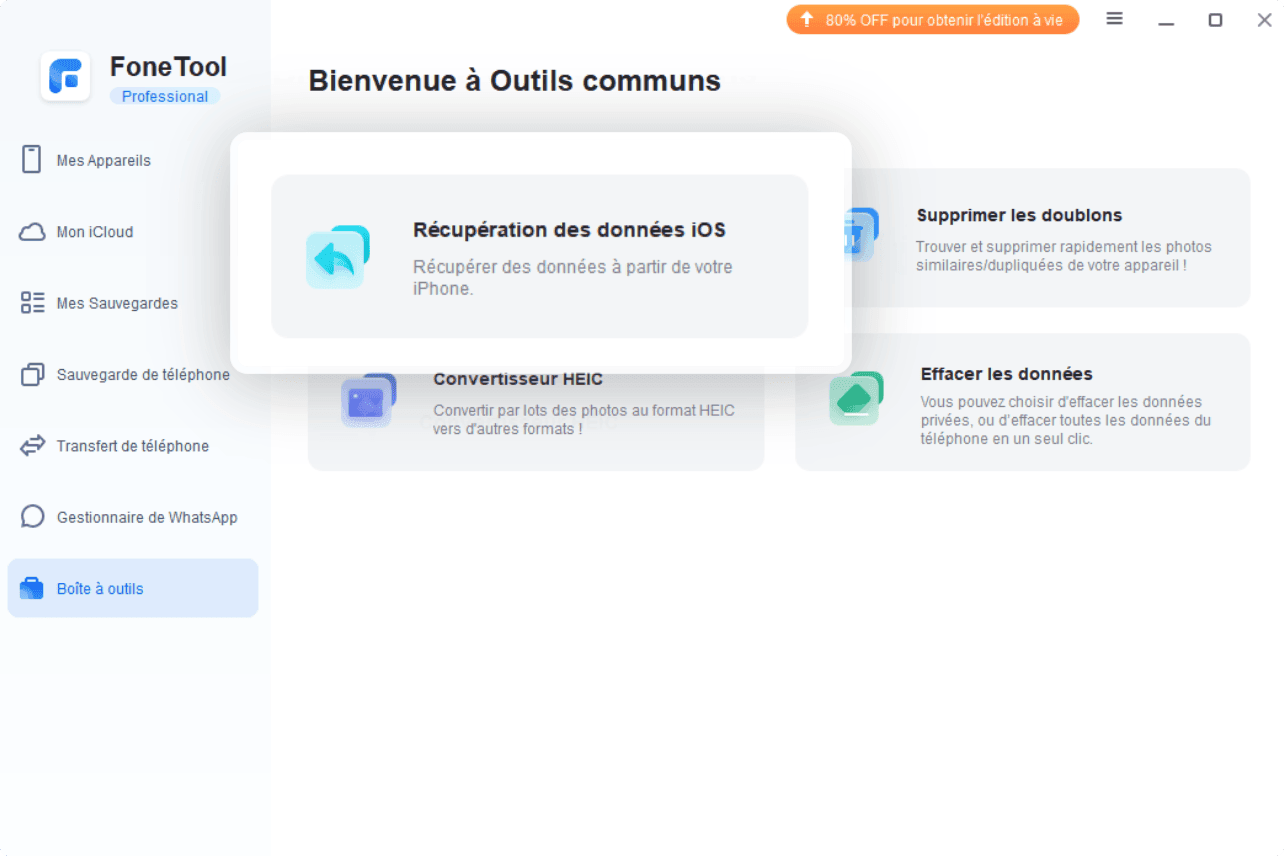Click the Mon iCloud cloud icon
1284x856 pixels.
point(32,232)
